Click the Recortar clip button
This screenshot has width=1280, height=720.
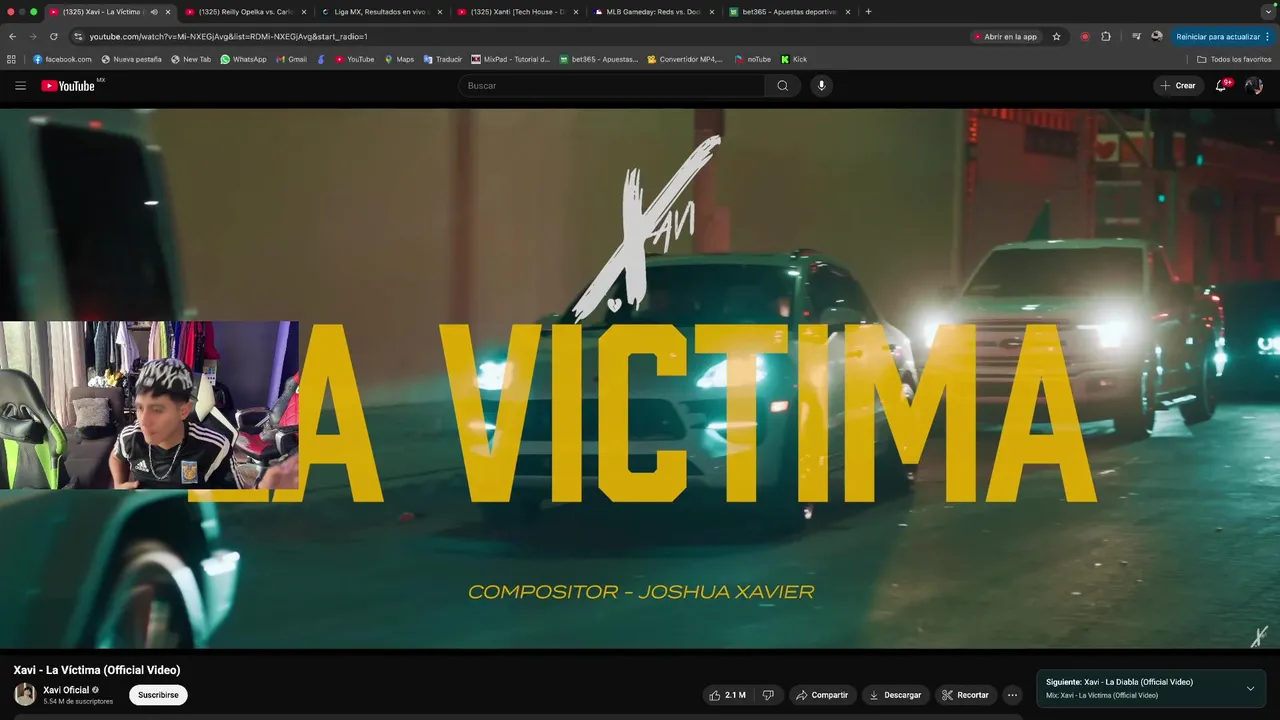tap(966, 695)
